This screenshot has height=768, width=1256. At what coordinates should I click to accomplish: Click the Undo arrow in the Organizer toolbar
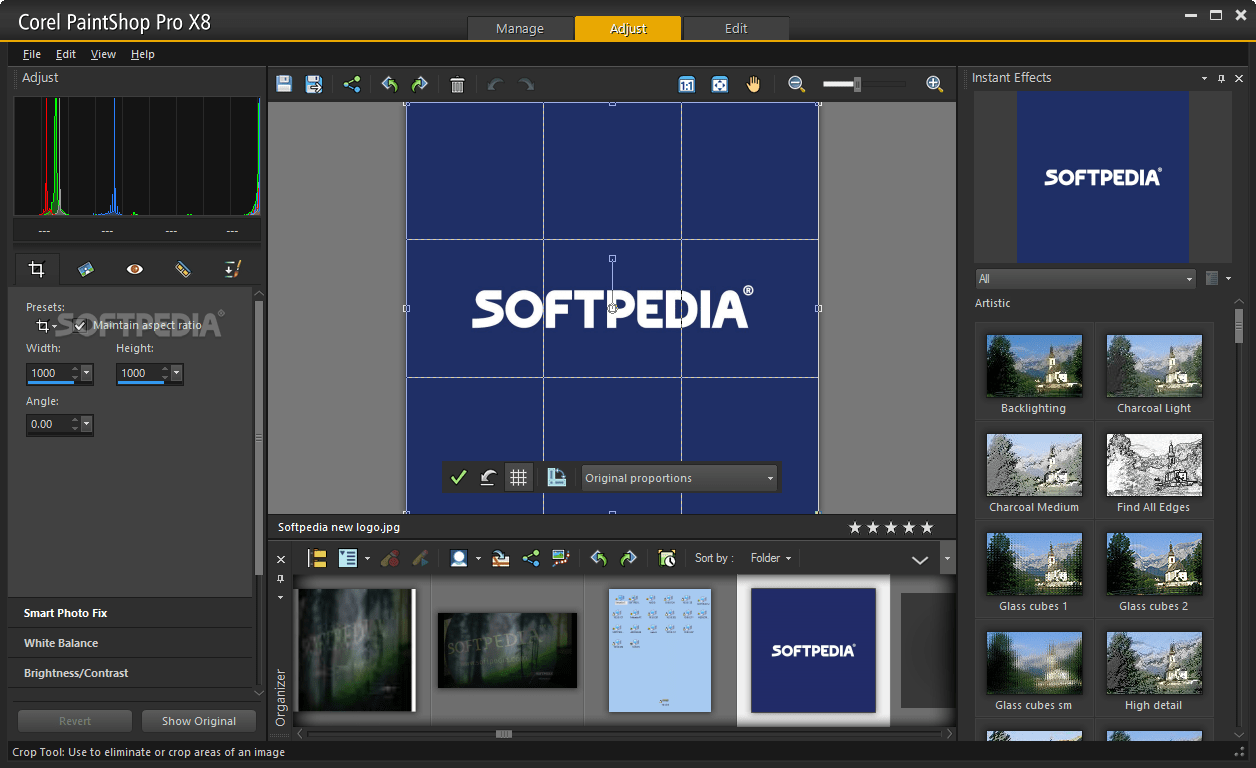[598, 558]
